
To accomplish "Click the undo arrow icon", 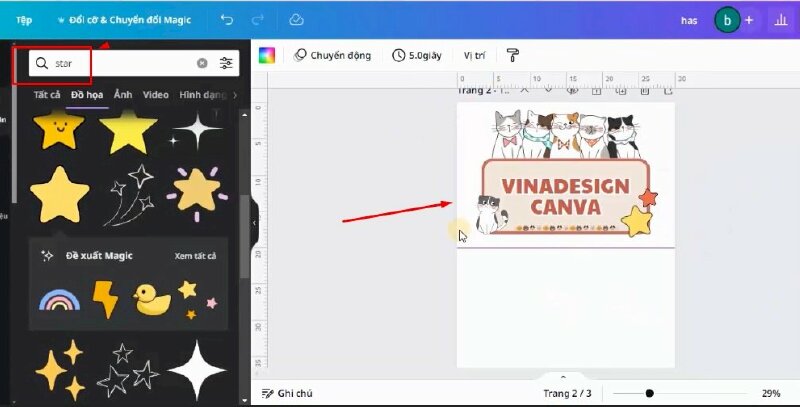I will coord(226,19).
